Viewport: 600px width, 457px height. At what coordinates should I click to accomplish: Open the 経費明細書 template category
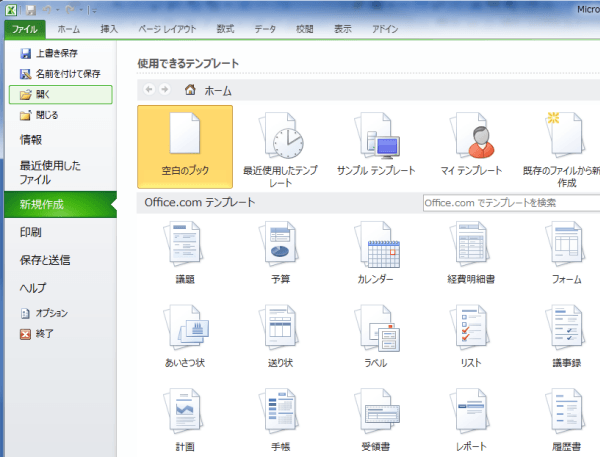(471, 245)
